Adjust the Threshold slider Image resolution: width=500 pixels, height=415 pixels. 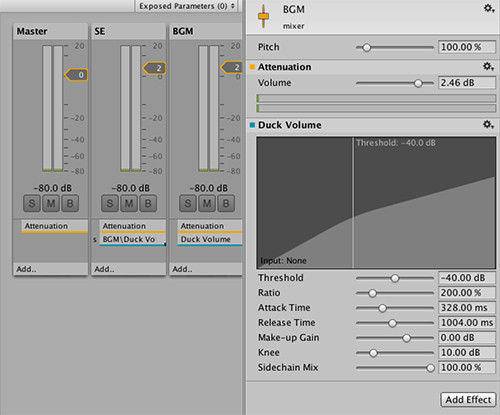(x=395, y=278)
